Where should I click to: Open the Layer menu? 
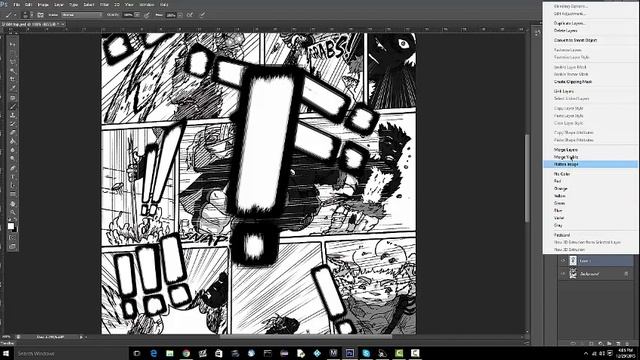(x=59, y=4)
